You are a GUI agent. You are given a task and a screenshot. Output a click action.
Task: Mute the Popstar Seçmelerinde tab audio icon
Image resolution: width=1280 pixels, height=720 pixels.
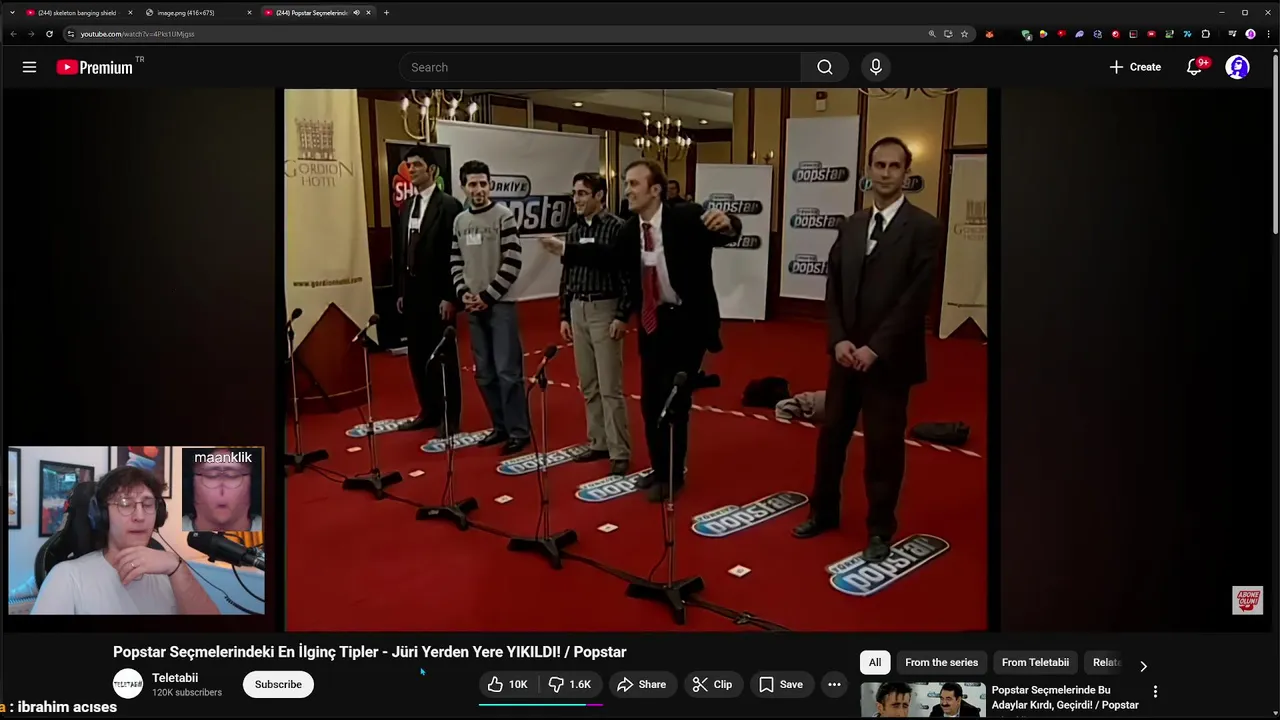357,13
